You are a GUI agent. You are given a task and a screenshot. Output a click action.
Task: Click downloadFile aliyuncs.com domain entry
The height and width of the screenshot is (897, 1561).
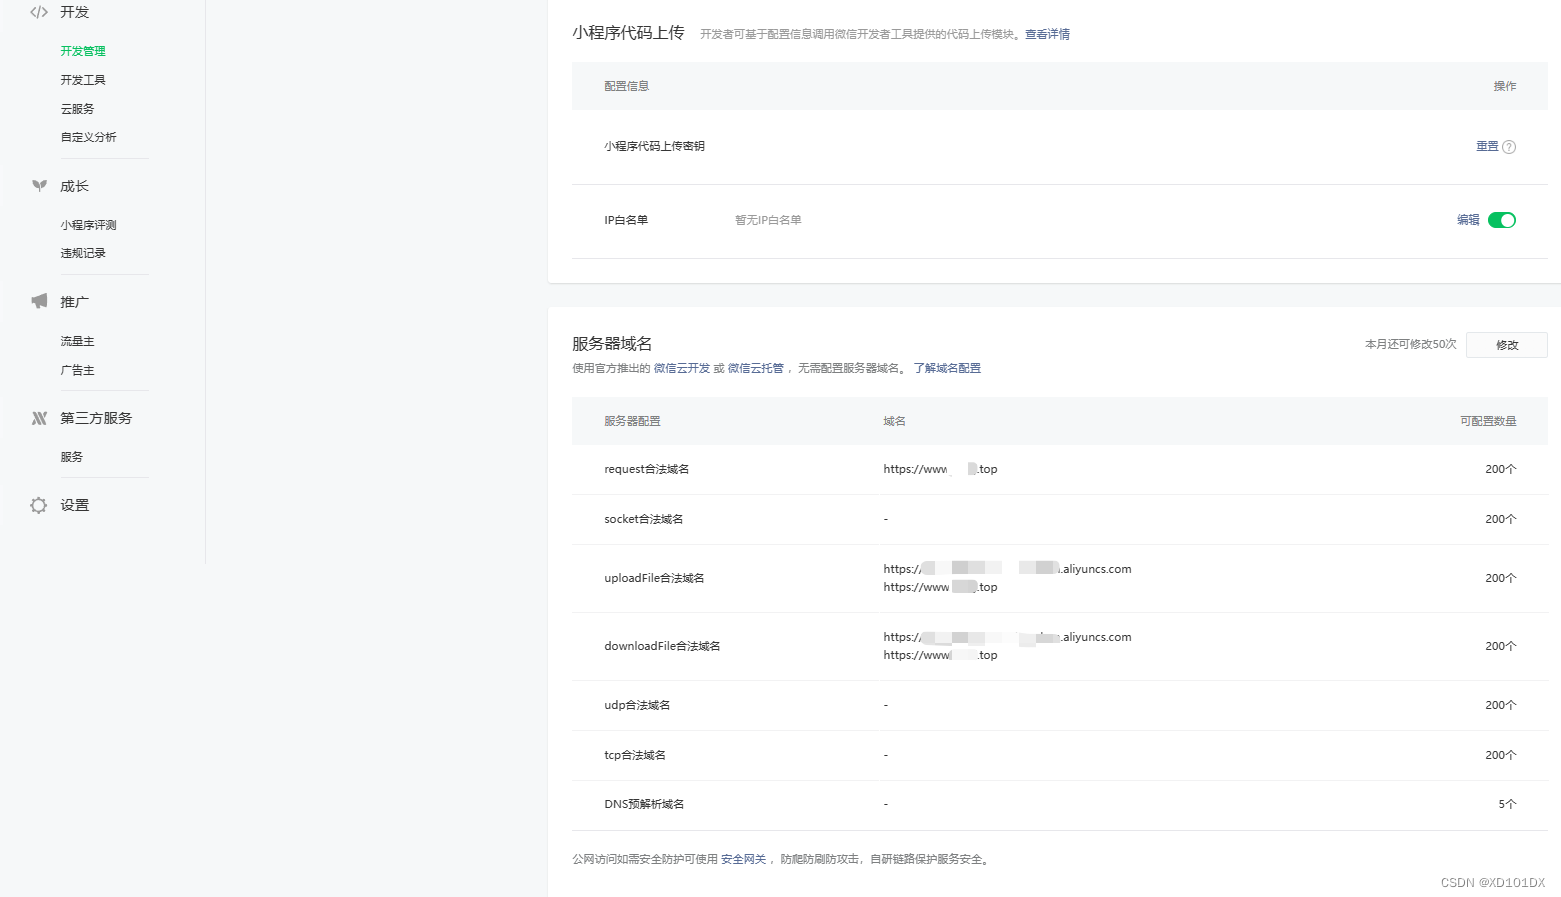point(1007,637)
